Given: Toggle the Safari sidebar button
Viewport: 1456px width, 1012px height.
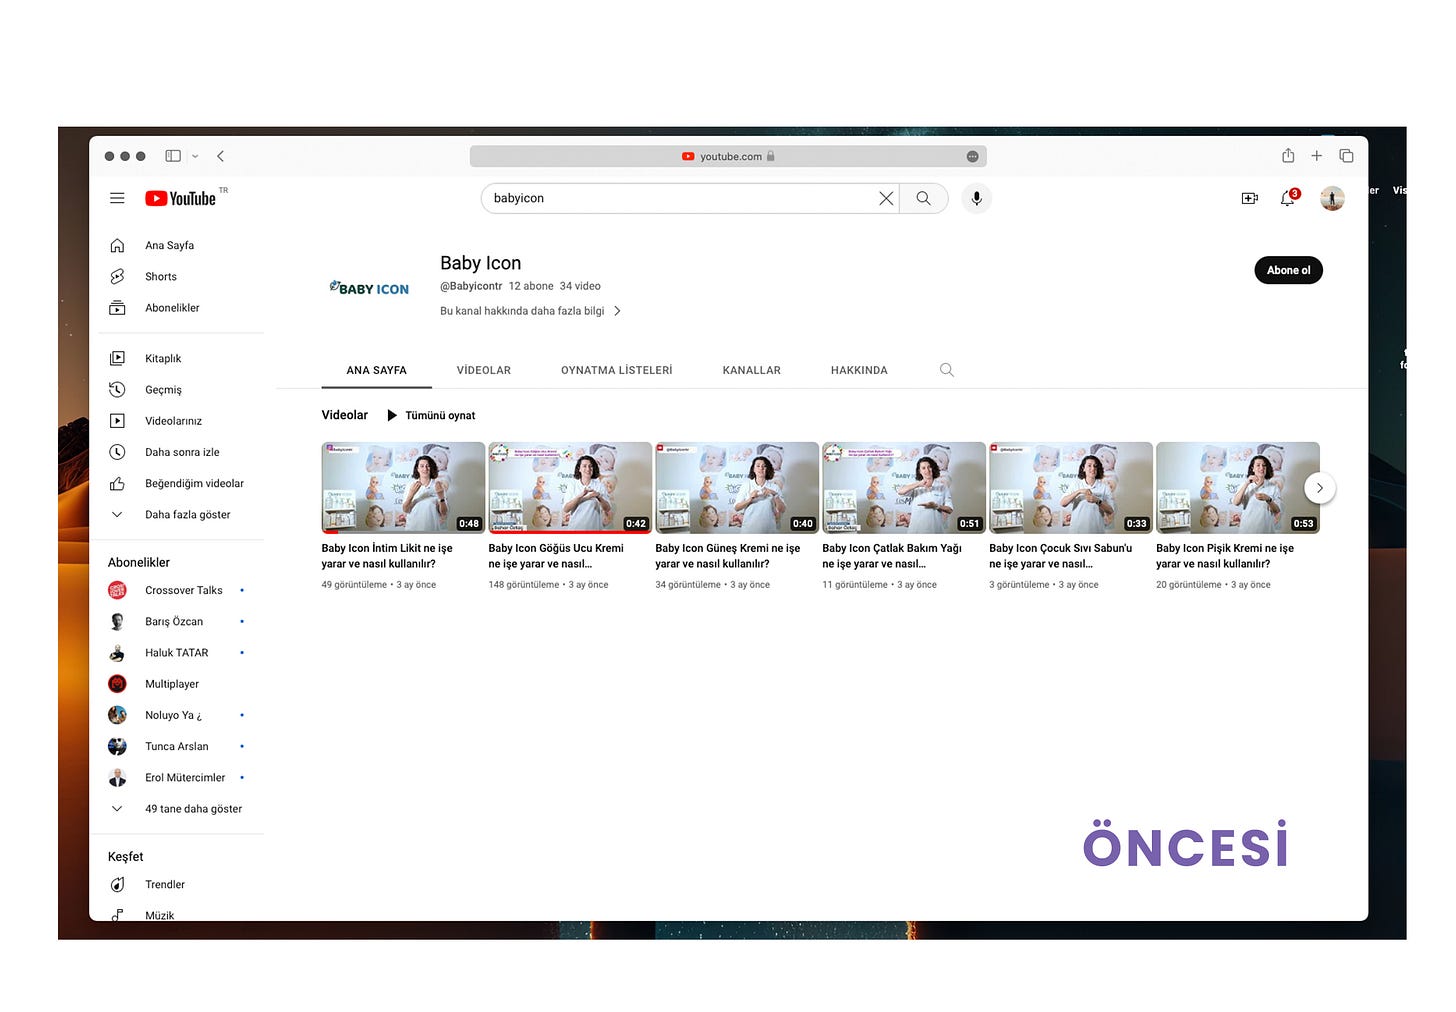Looking at the screenshot, I should (x=173, y=156).
